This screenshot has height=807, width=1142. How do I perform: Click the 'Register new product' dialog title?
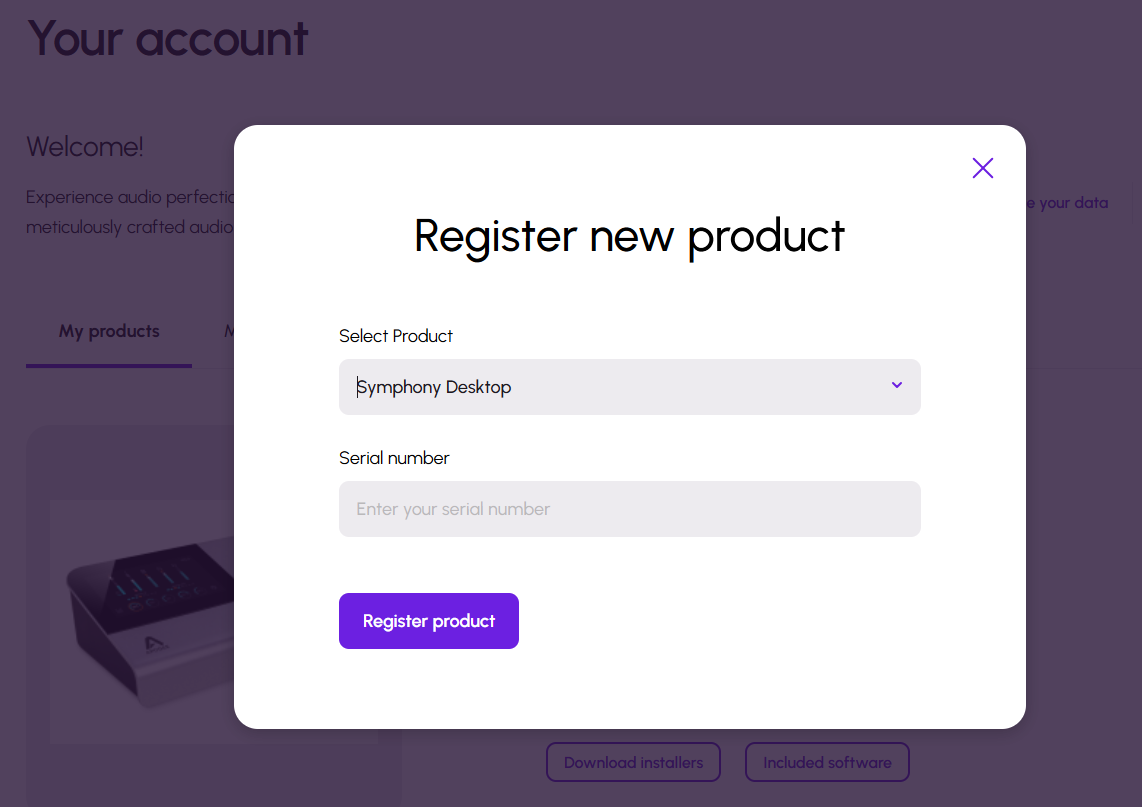pyautogui.click(x=629, y=236)
